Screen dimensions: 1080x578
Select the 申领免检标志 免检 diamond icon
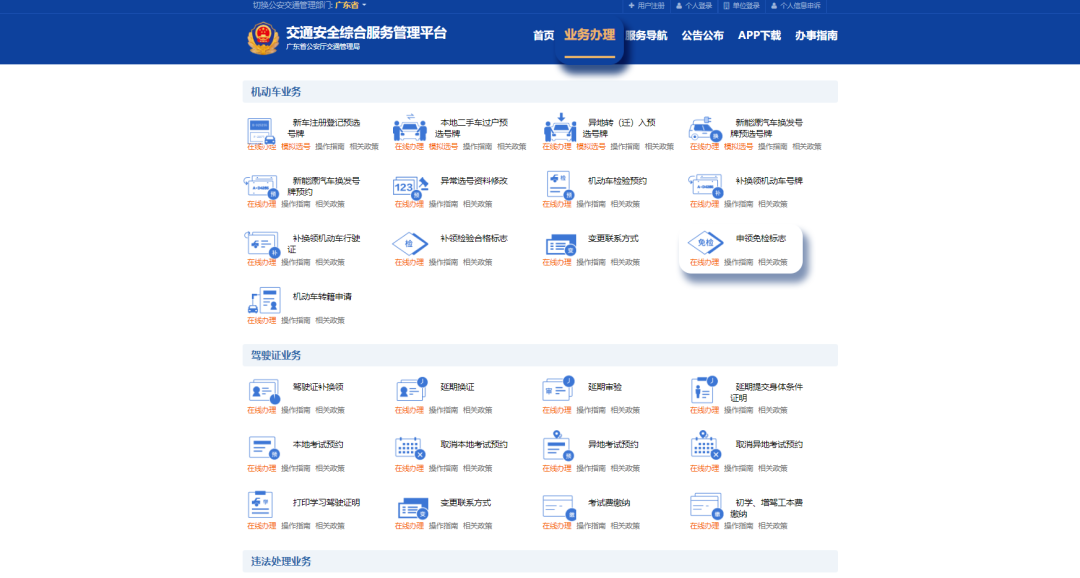point(705,243)
